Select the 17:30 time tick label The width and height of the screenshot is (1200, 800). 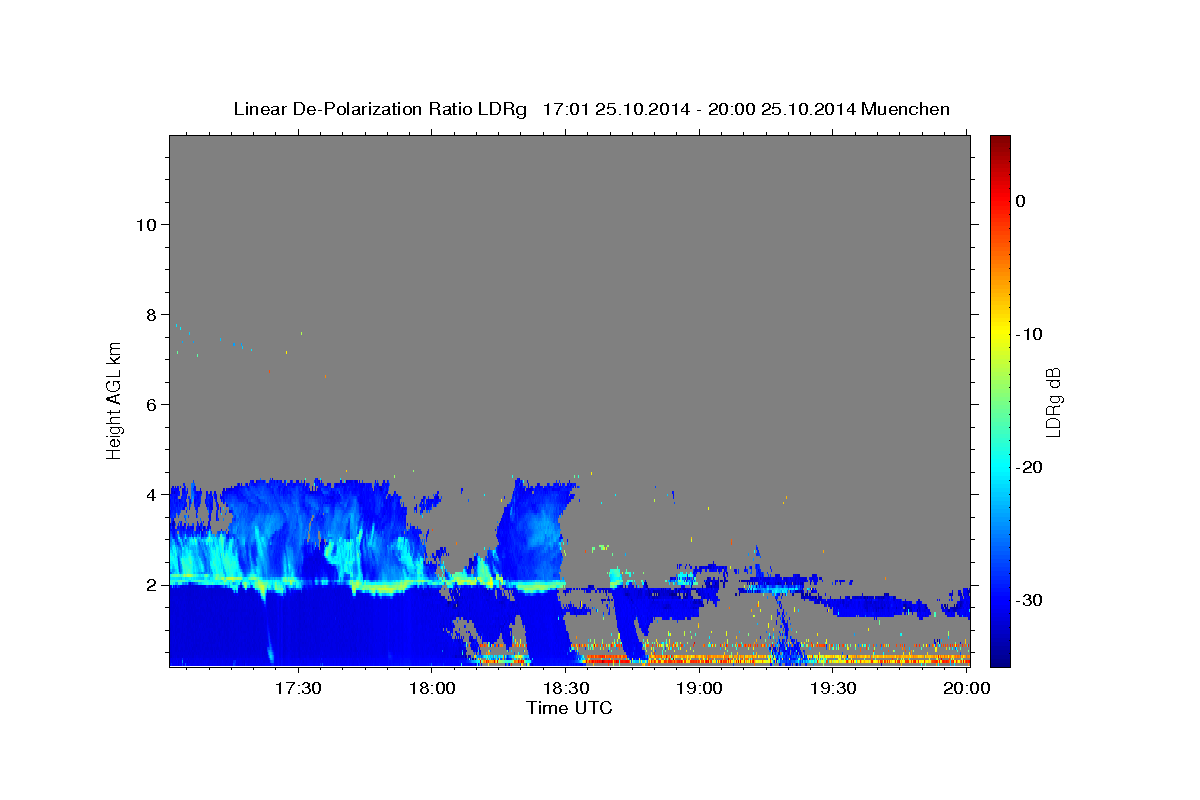298,689
